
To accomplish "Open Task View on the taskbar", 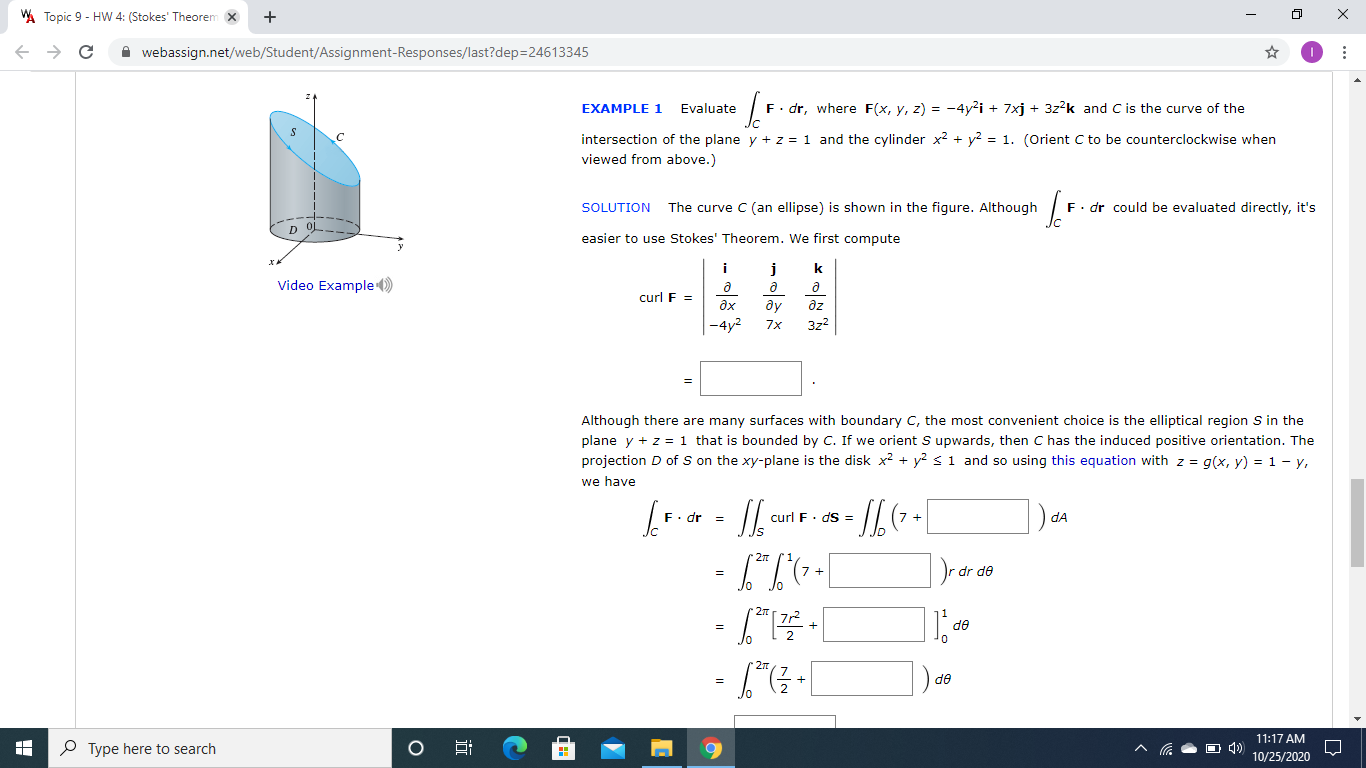I will pyautogui.click(x=465, y=748).
